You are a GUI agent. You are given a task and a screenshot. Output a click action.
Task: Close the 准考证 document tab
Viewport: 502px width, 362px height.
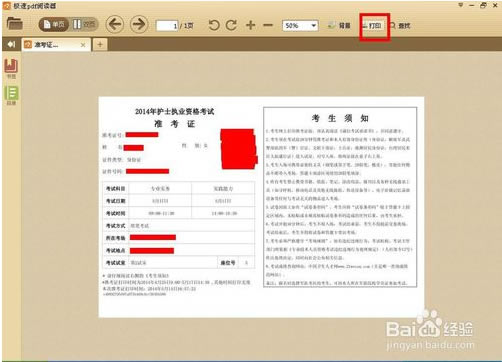click(x=83, y=45)
